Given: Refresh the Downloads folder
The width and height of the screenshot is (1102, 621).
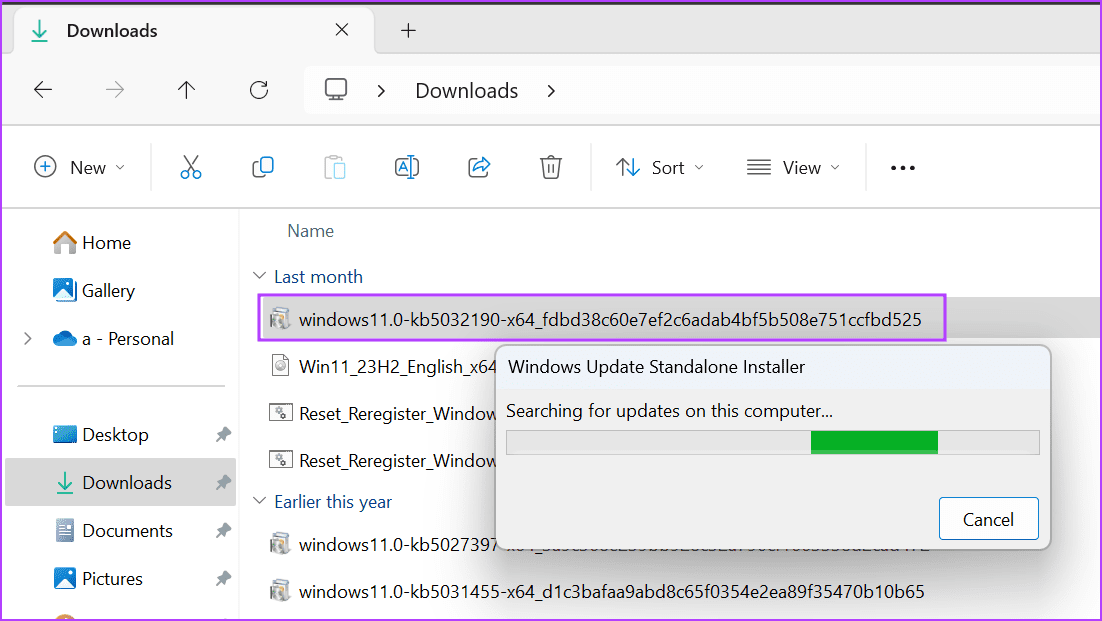Looking at the screenshot, I should tap(259, 90).
